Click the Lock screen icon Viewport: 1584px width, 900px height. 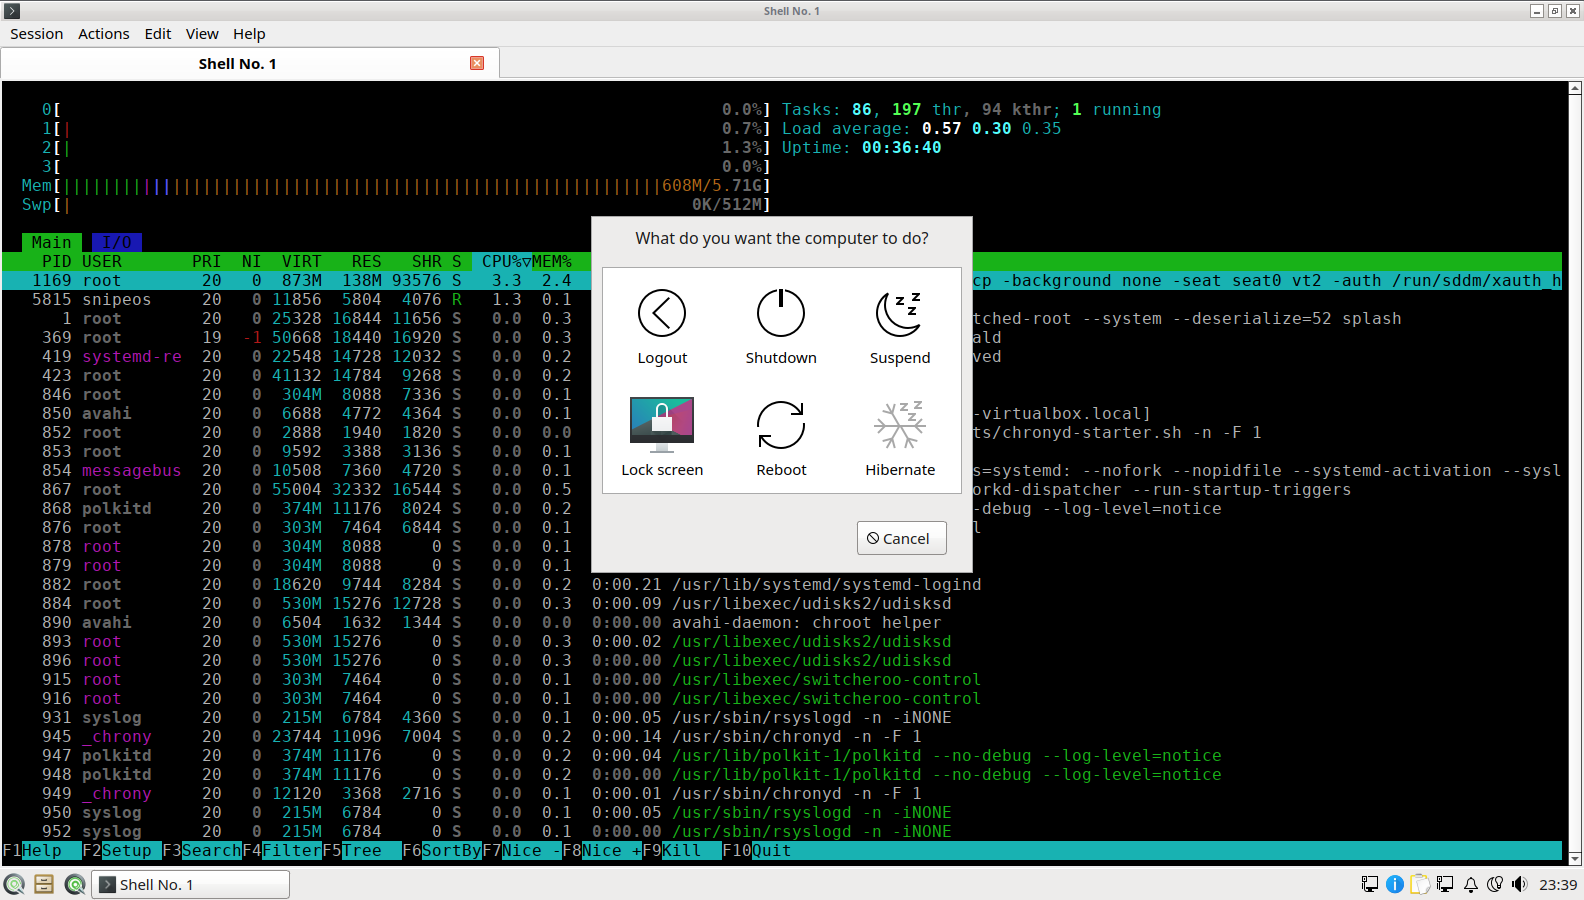(x=662, y=425)
